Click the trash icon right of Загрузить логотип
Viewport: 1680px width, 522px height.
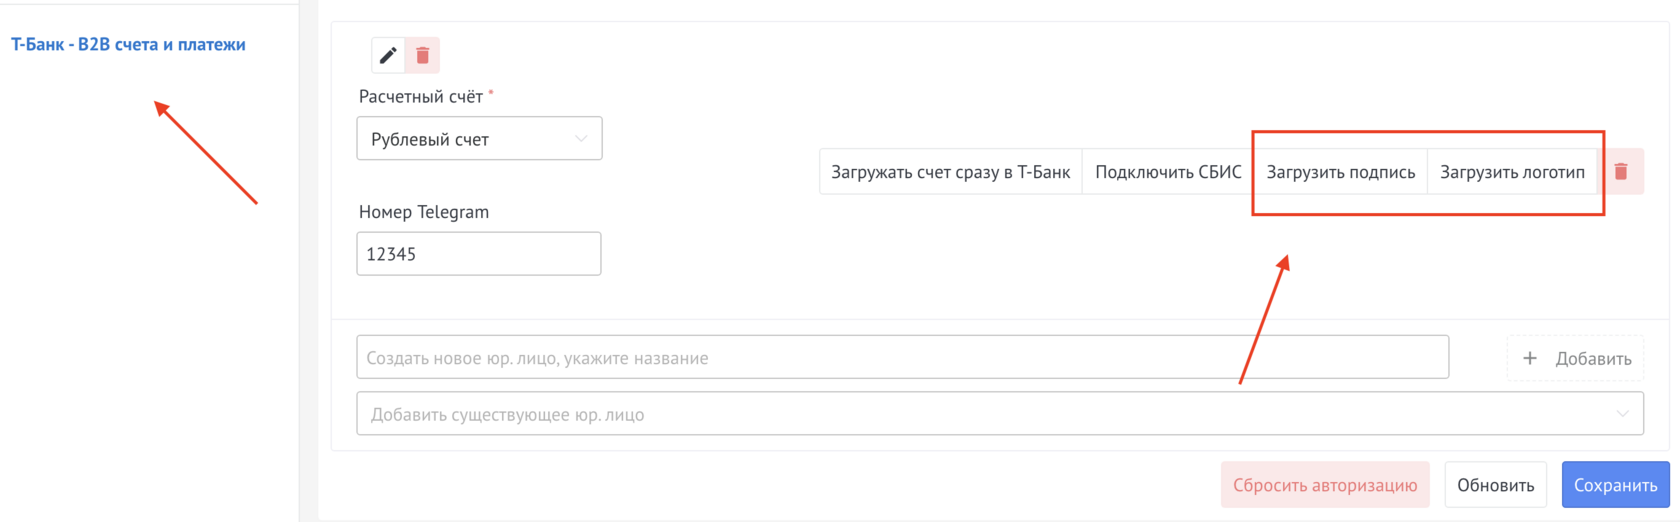pyautogui.click(x=1621, y=172)
